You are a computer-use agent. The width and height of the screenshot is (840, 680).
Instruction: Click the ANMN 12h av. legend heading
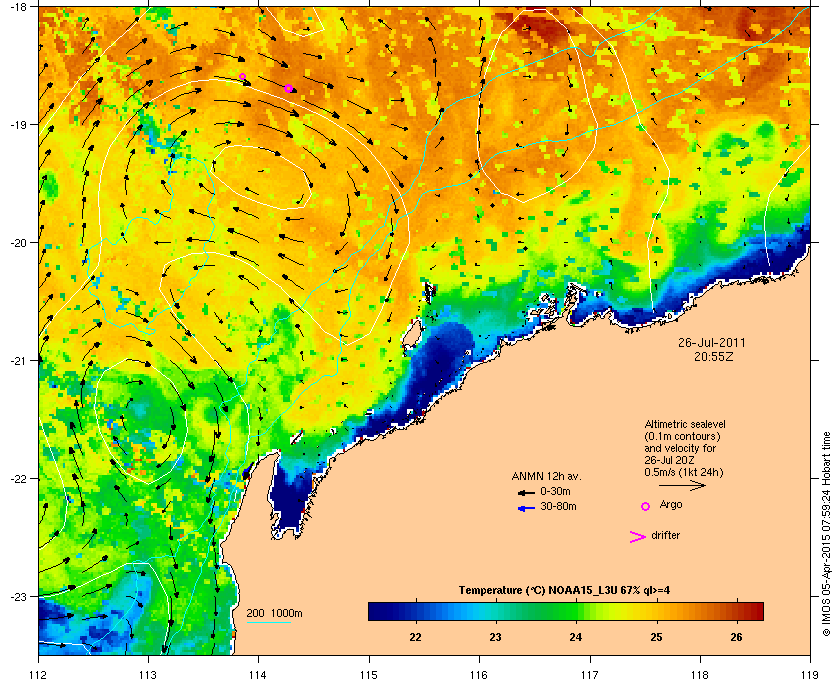point(546,476)
